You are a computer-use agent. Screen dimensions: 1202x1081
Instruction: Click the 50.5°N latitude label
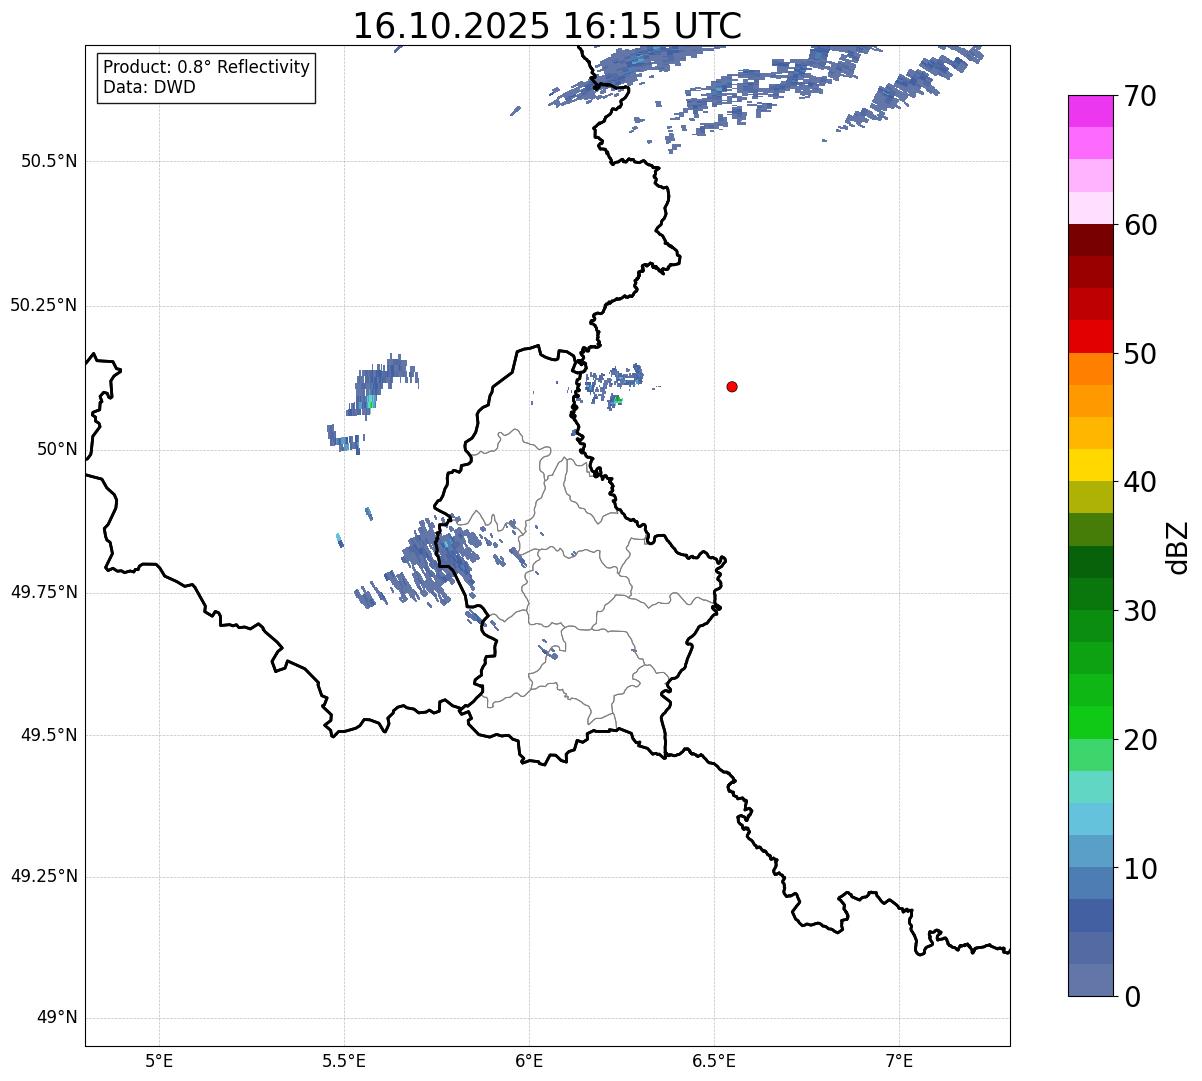[49, 161]
